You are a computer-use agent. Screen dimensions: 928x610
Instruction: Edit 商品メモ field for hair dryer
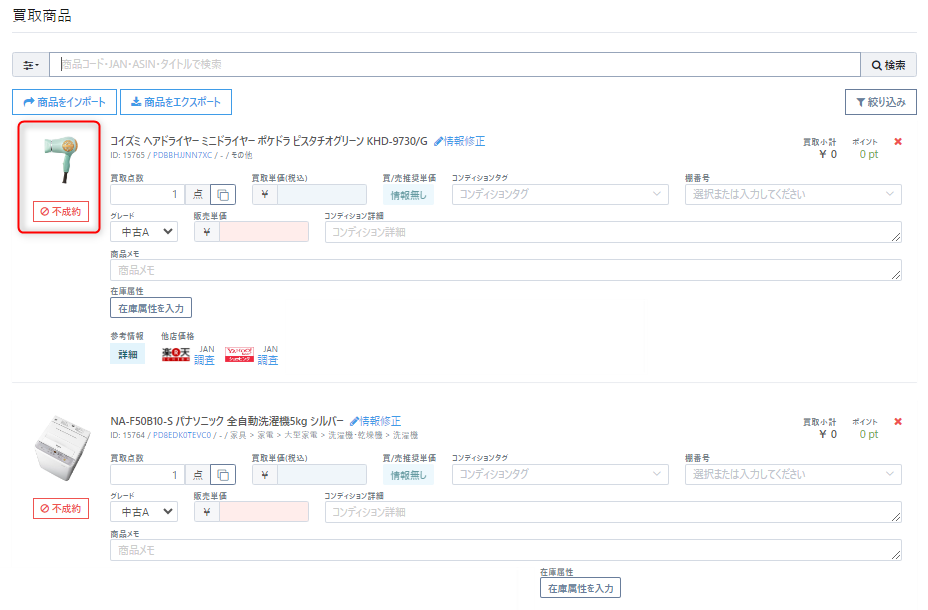click(506, 270)
